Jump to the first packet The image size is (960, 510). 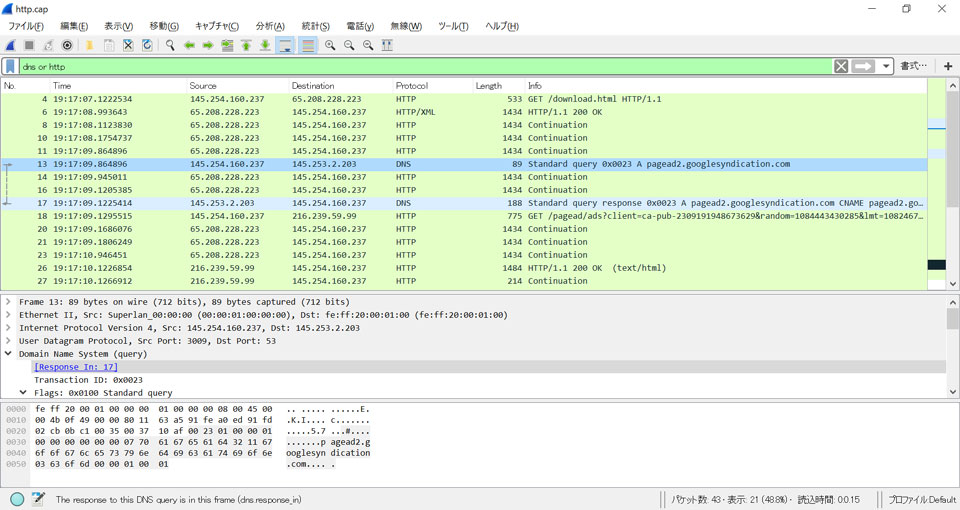246,45
